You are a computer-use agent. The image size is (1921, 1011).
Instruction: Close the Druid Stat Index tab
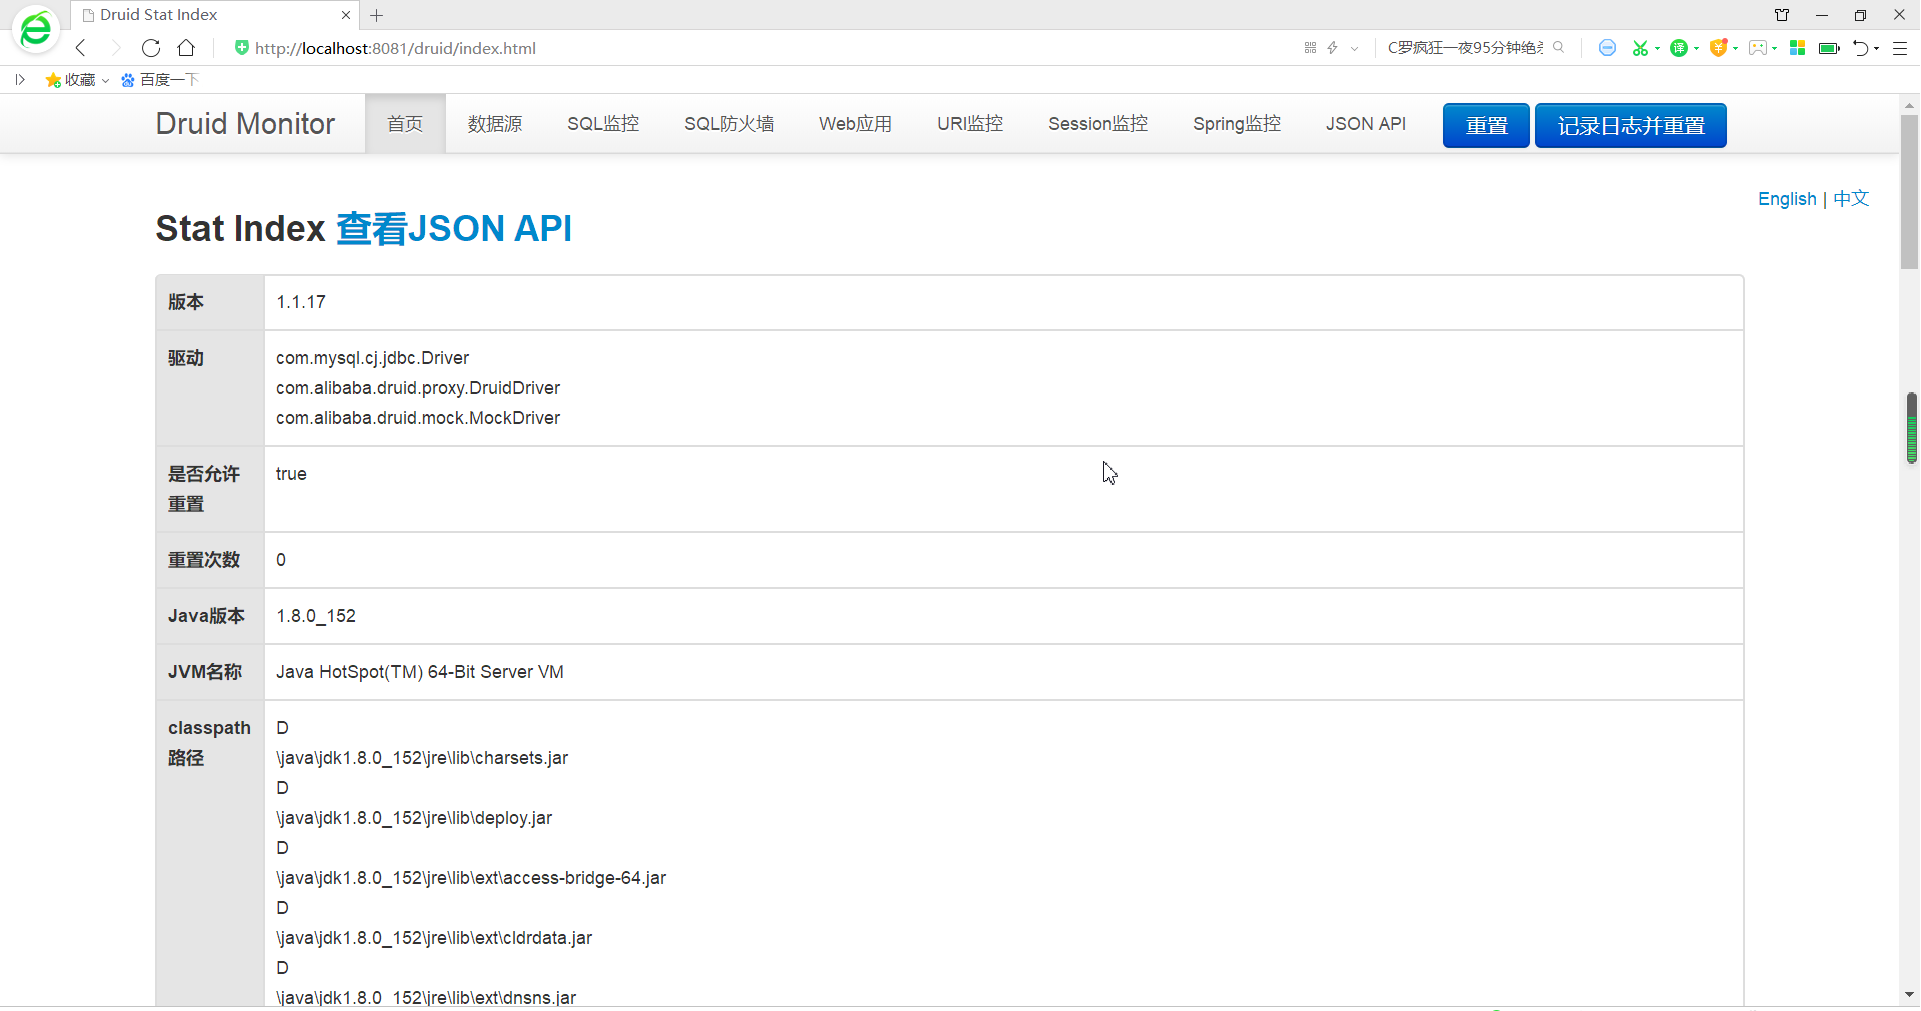pyautogui.click(x=346, y=15)
